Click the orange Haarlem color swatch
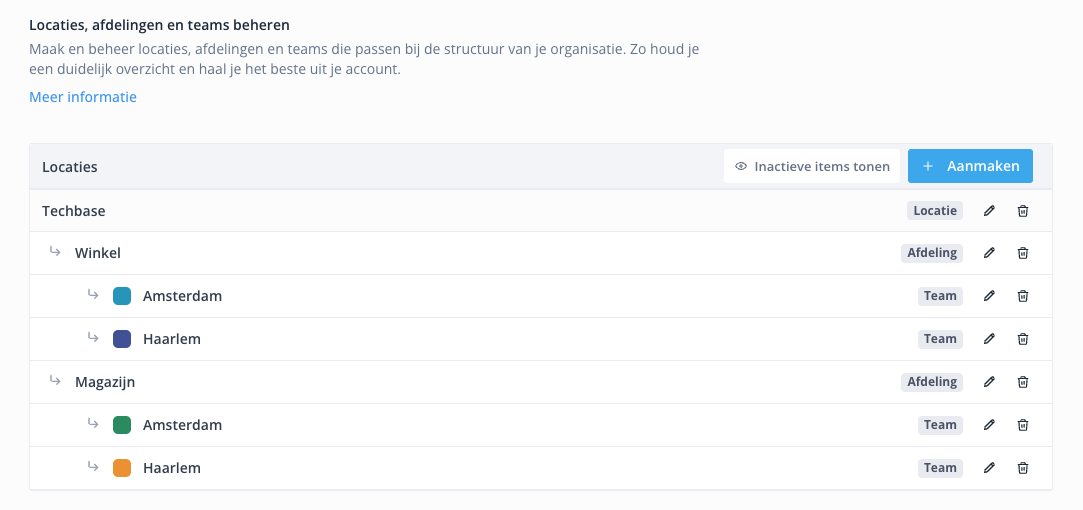Viewport: 1083px width, 510px height. [122, 468]
